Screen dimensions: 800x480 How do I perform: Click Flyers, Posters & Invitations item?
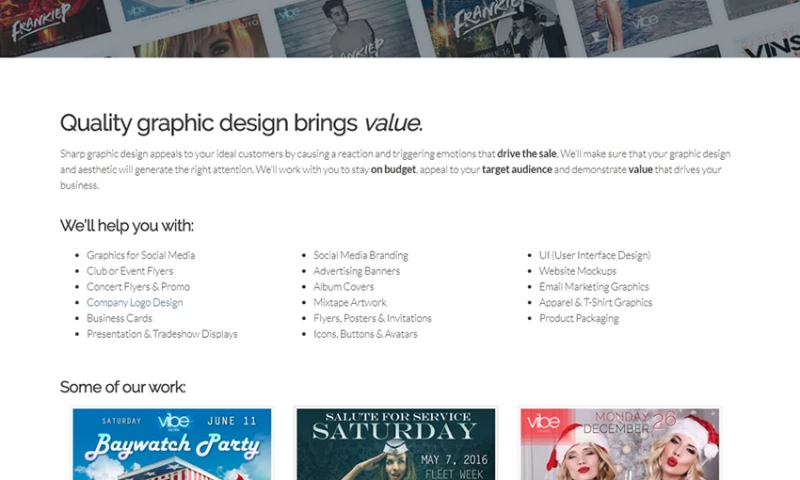click(x=372, y=318)
